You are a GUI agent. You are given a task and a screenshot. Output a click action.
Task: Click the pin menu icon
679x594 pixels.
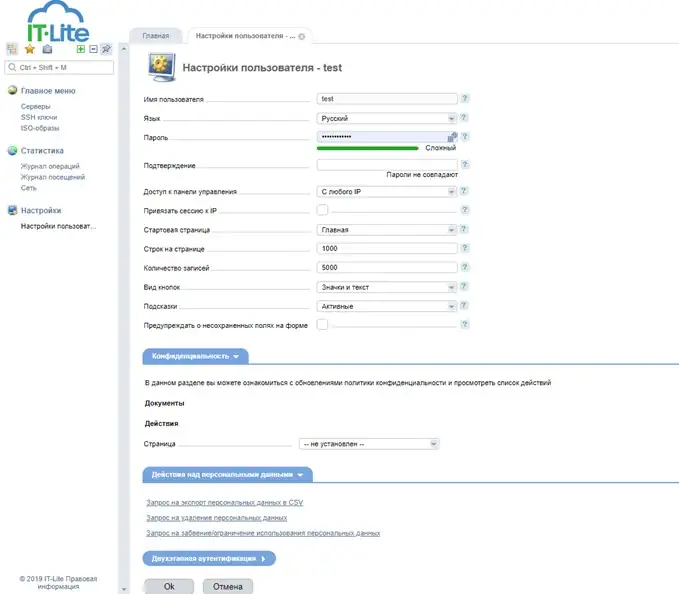pyautogui.click(x=106, y=48)
